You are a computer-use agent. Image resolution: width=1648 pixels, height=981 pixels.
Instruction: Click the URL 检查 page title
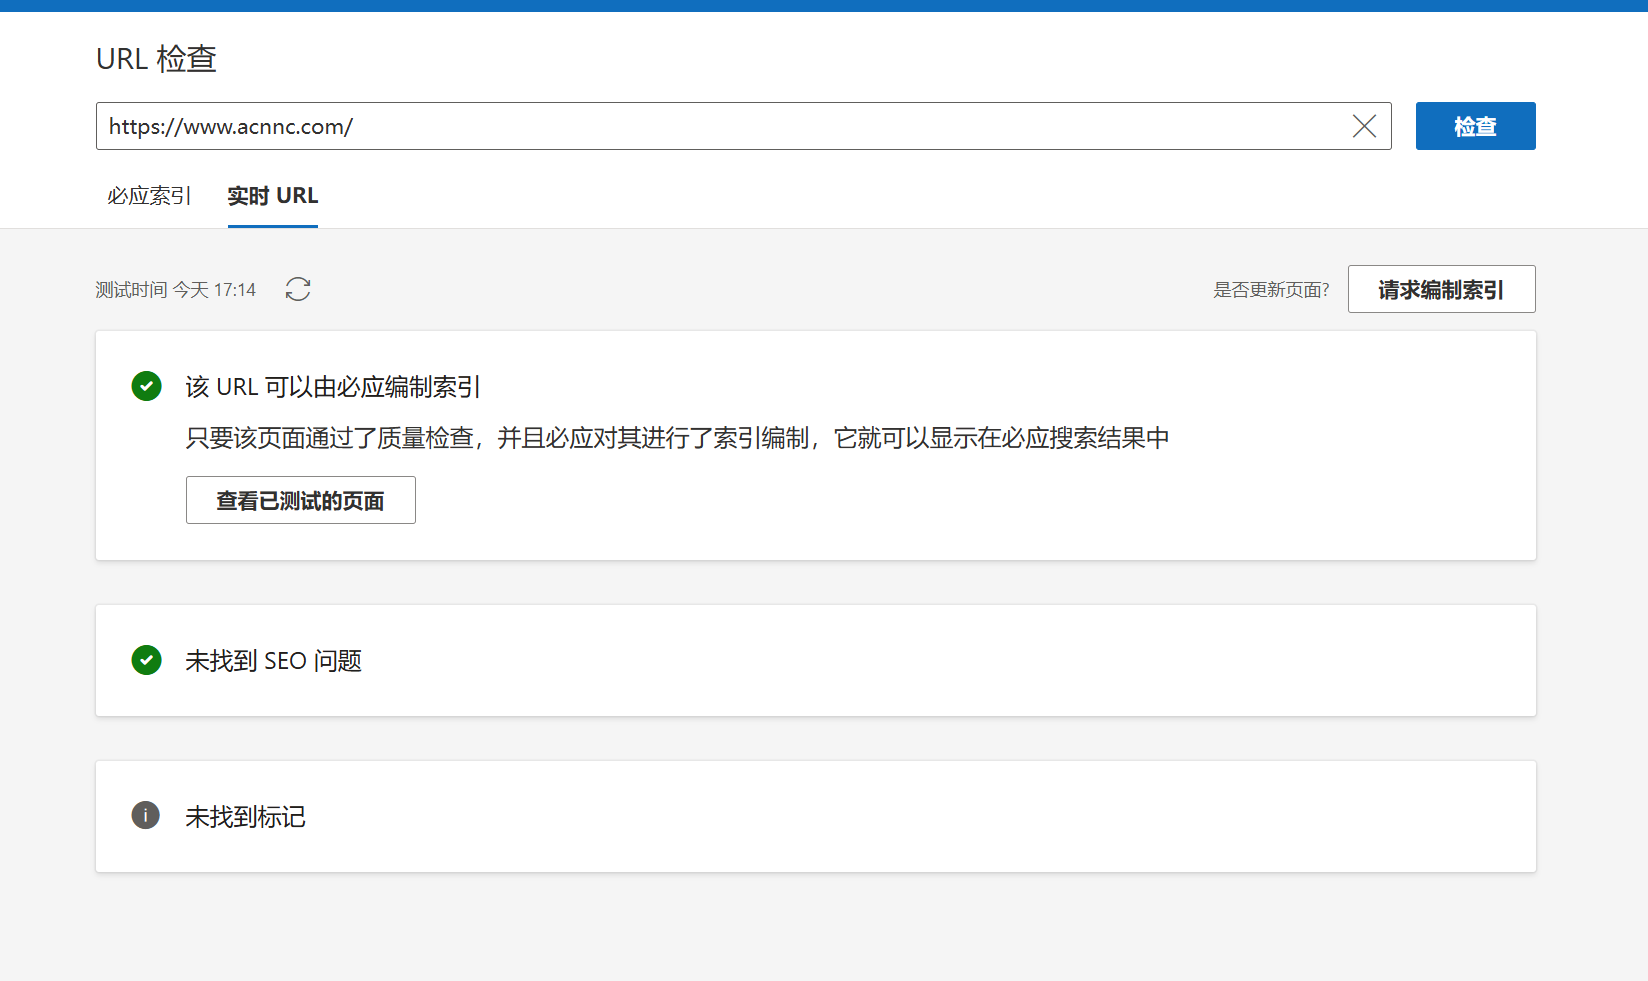pyautogui.click(x=156, y=59)
